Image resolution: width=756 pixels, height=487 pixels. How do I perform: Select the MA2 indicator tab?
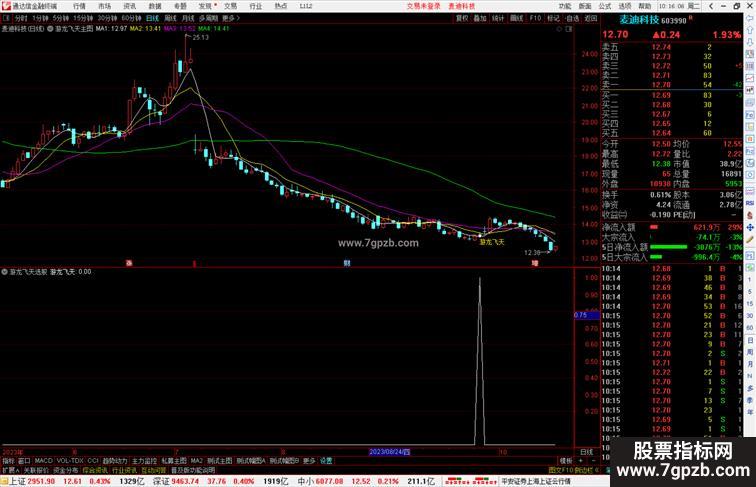(x=196, y=461)
